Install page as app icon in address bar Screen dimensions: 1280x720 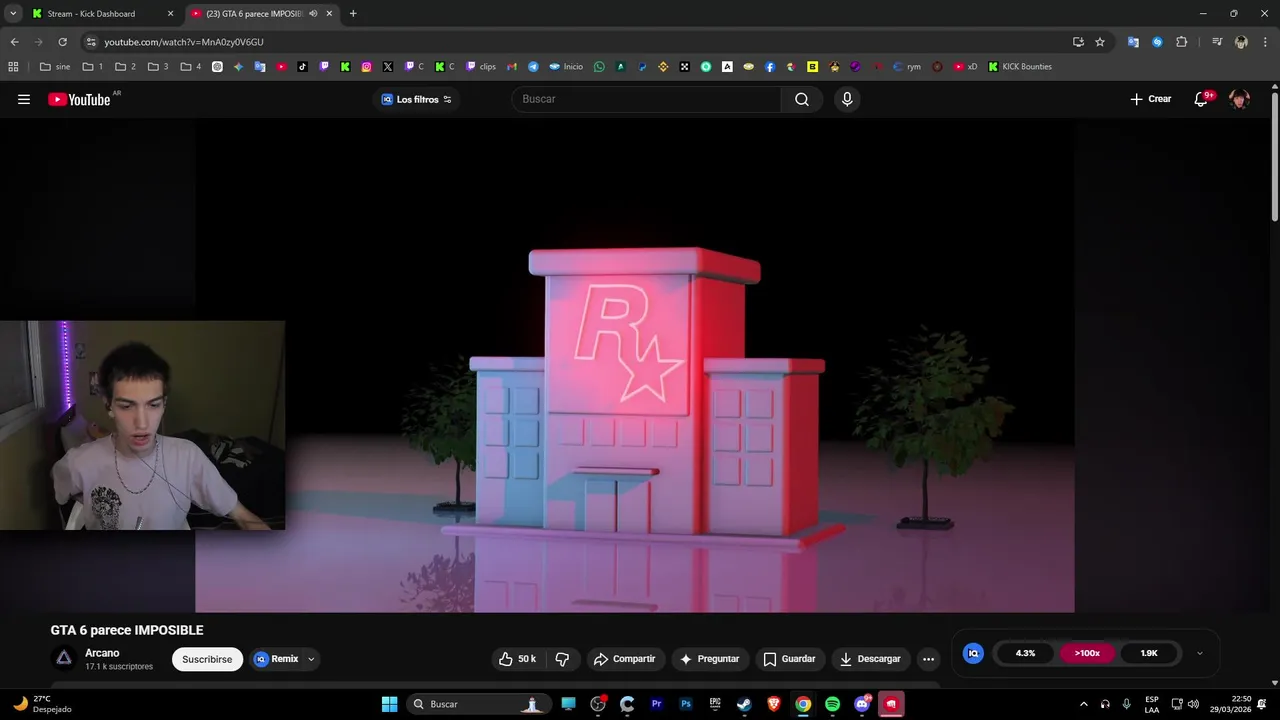click(x=1078, y=42)
